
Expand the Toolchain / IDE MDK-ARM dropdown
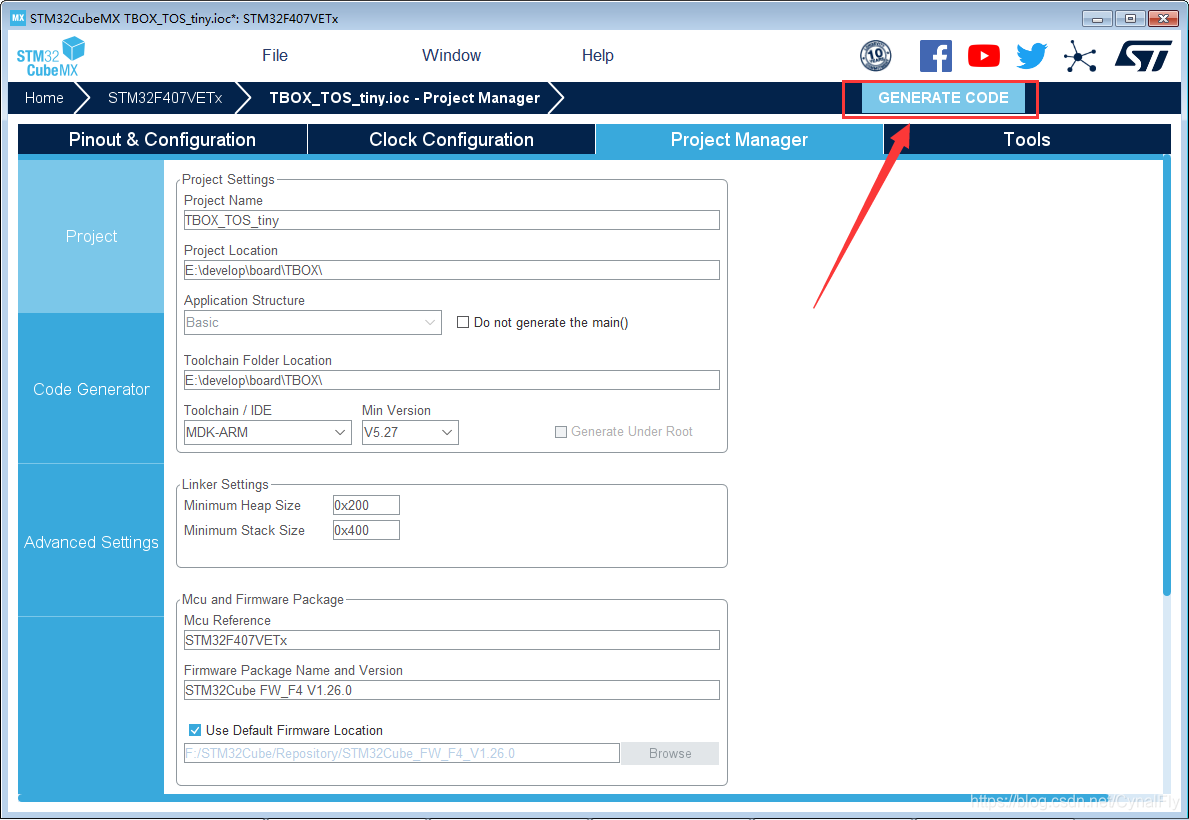pyautogui.click(x=267, y=432)
